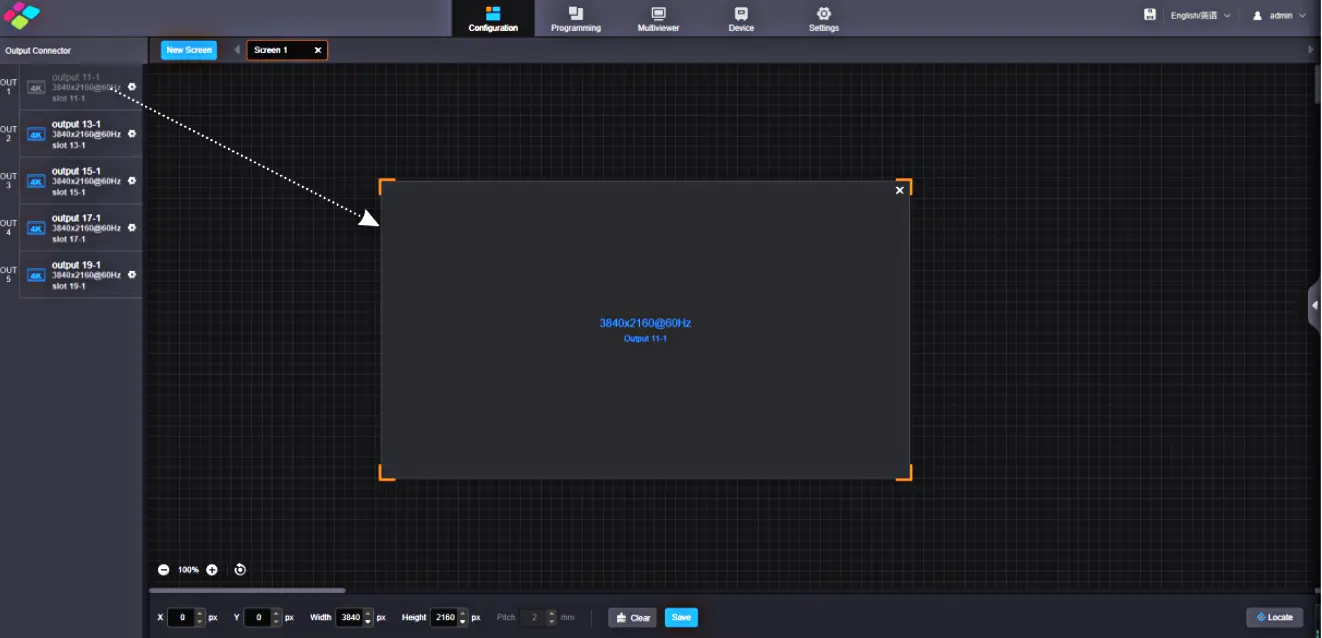Open settings gear for output 19-1
This screenshot has width=1322, height=638.
[130, 274]
